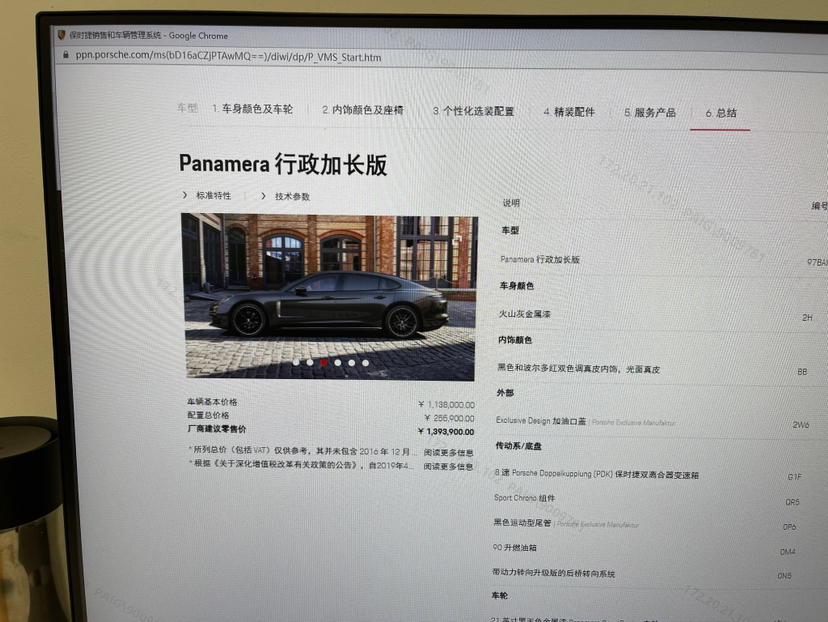Open the 标准特性 link
The image size is (828, 622).
(213, 195)
